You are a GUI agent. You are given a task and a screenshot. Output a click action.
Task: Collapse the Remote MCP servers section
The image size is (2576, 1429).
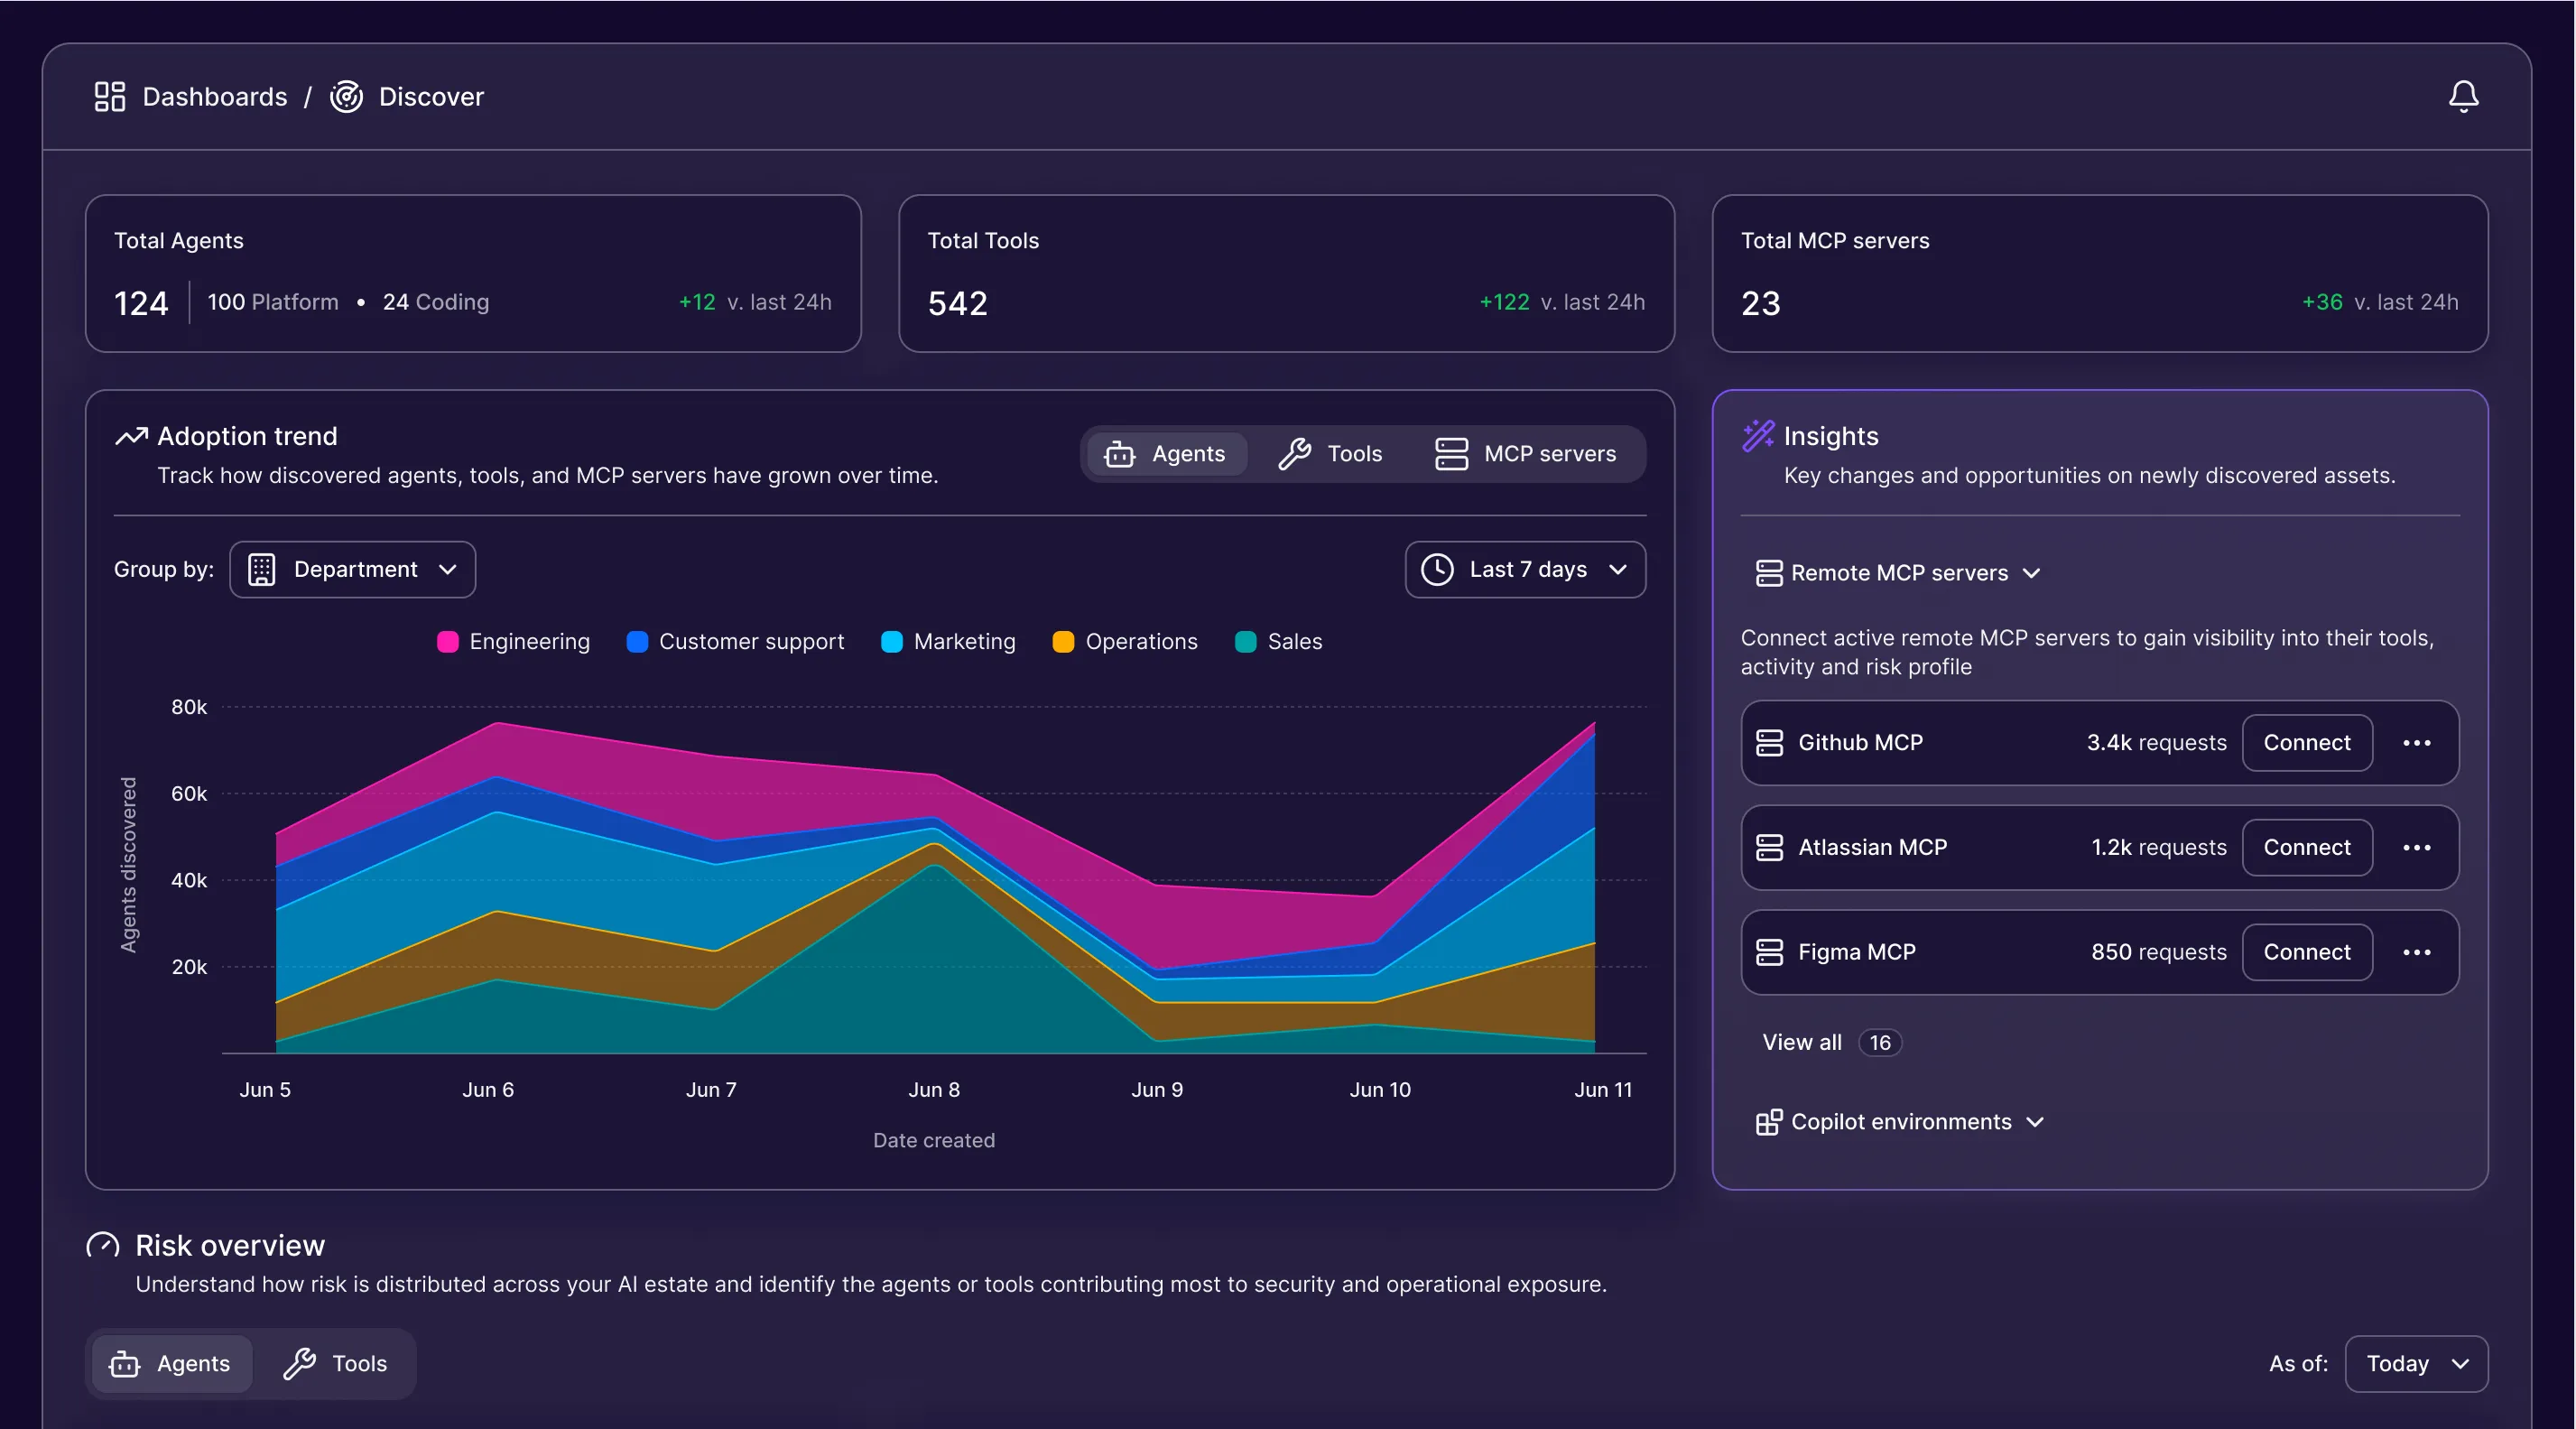pyautogui.click(x=1898, y=573)
